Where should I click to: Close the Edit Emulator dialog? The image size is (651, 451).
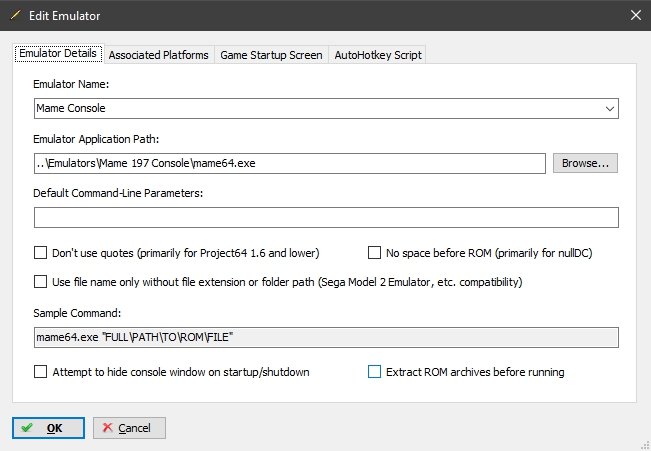[636, 15]
